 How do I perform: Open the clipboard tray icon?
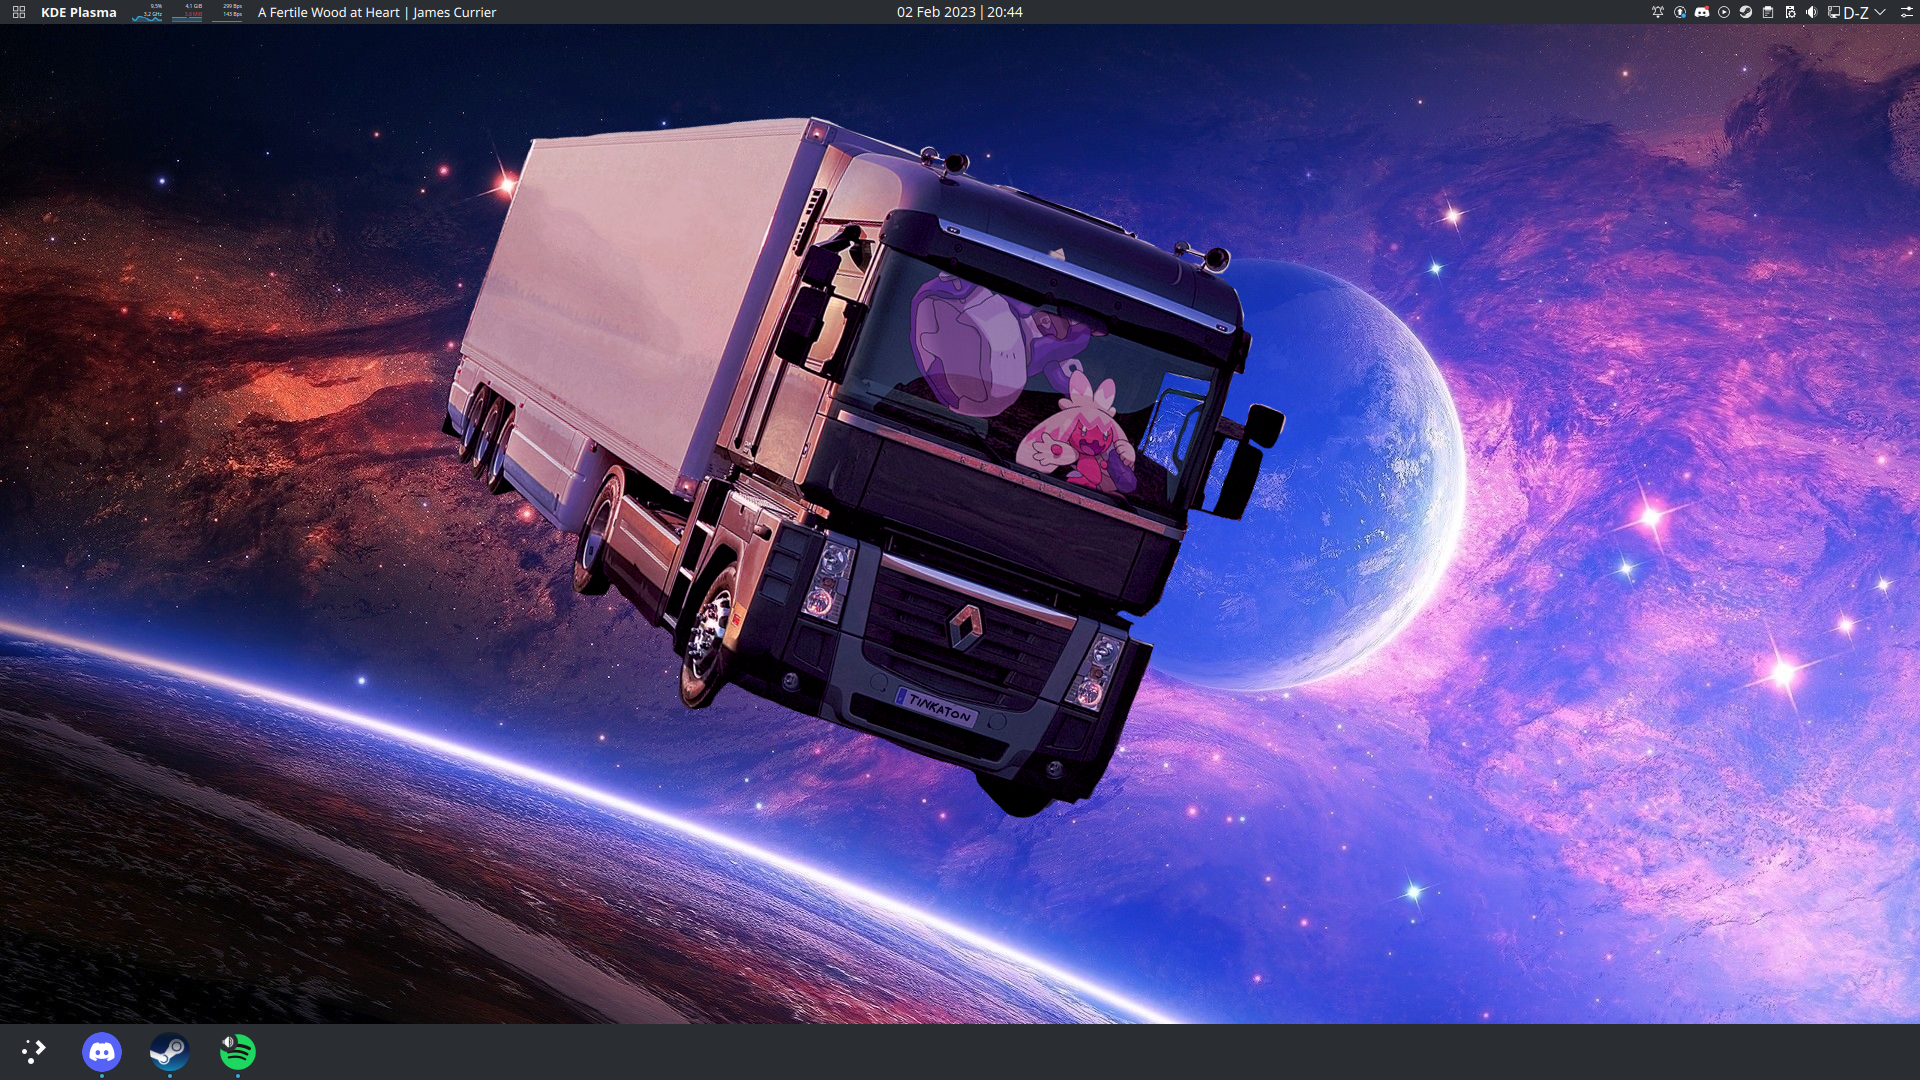coord(1768,12)
